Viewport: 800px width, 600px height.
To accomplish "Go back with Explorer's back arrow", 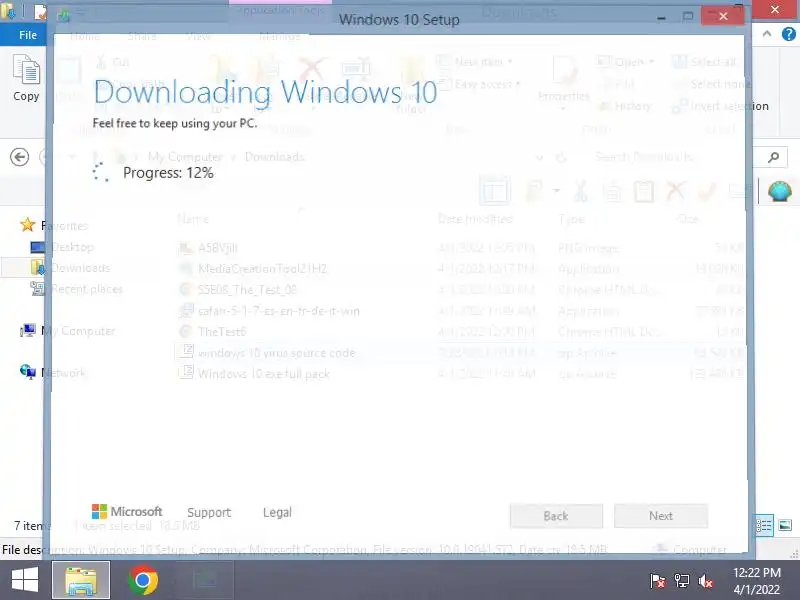I will [19, 157].
